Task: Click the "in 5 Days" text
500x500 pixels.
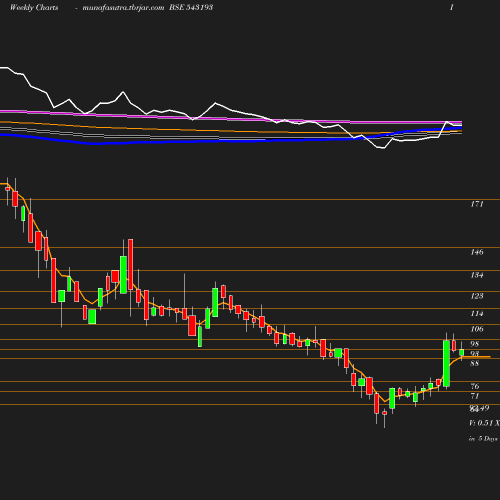Action: point(483,439)
